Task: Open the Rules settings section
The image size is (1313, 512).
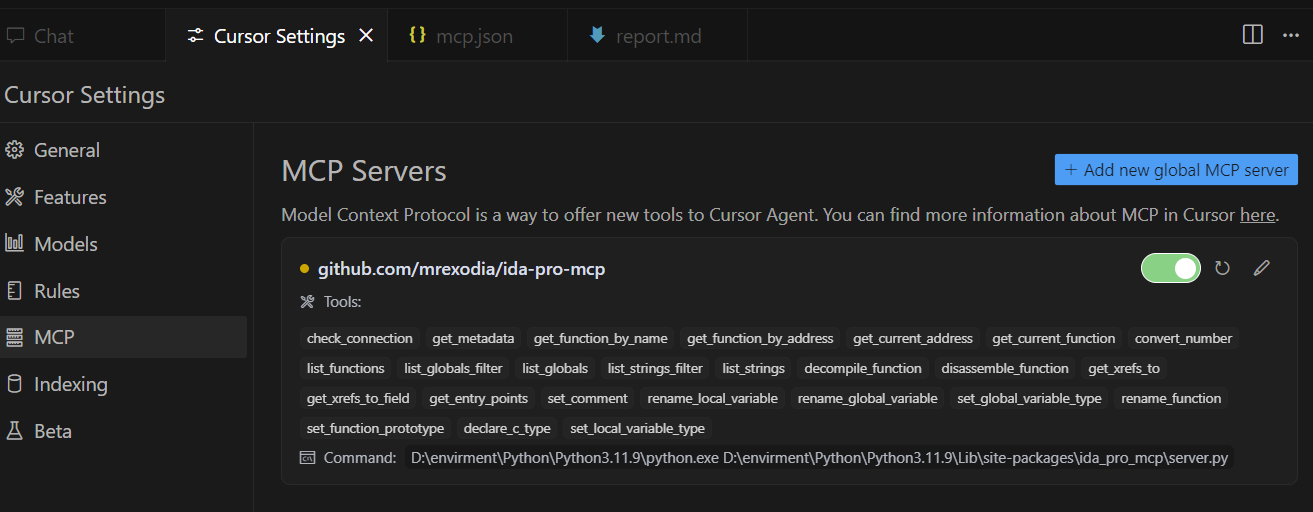Action: (56, 291)
